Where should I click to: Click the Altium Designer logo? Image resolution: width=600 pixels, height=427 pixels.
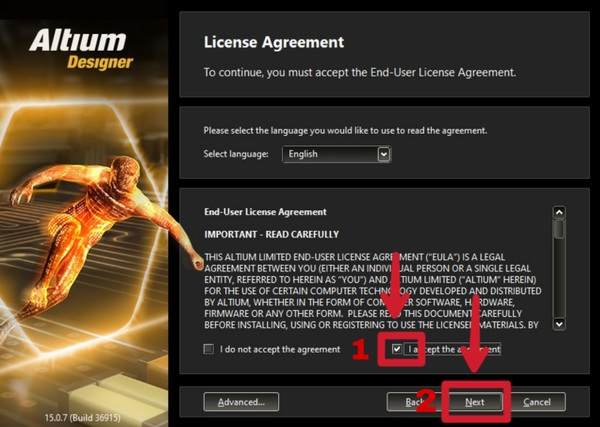(81, 49)
